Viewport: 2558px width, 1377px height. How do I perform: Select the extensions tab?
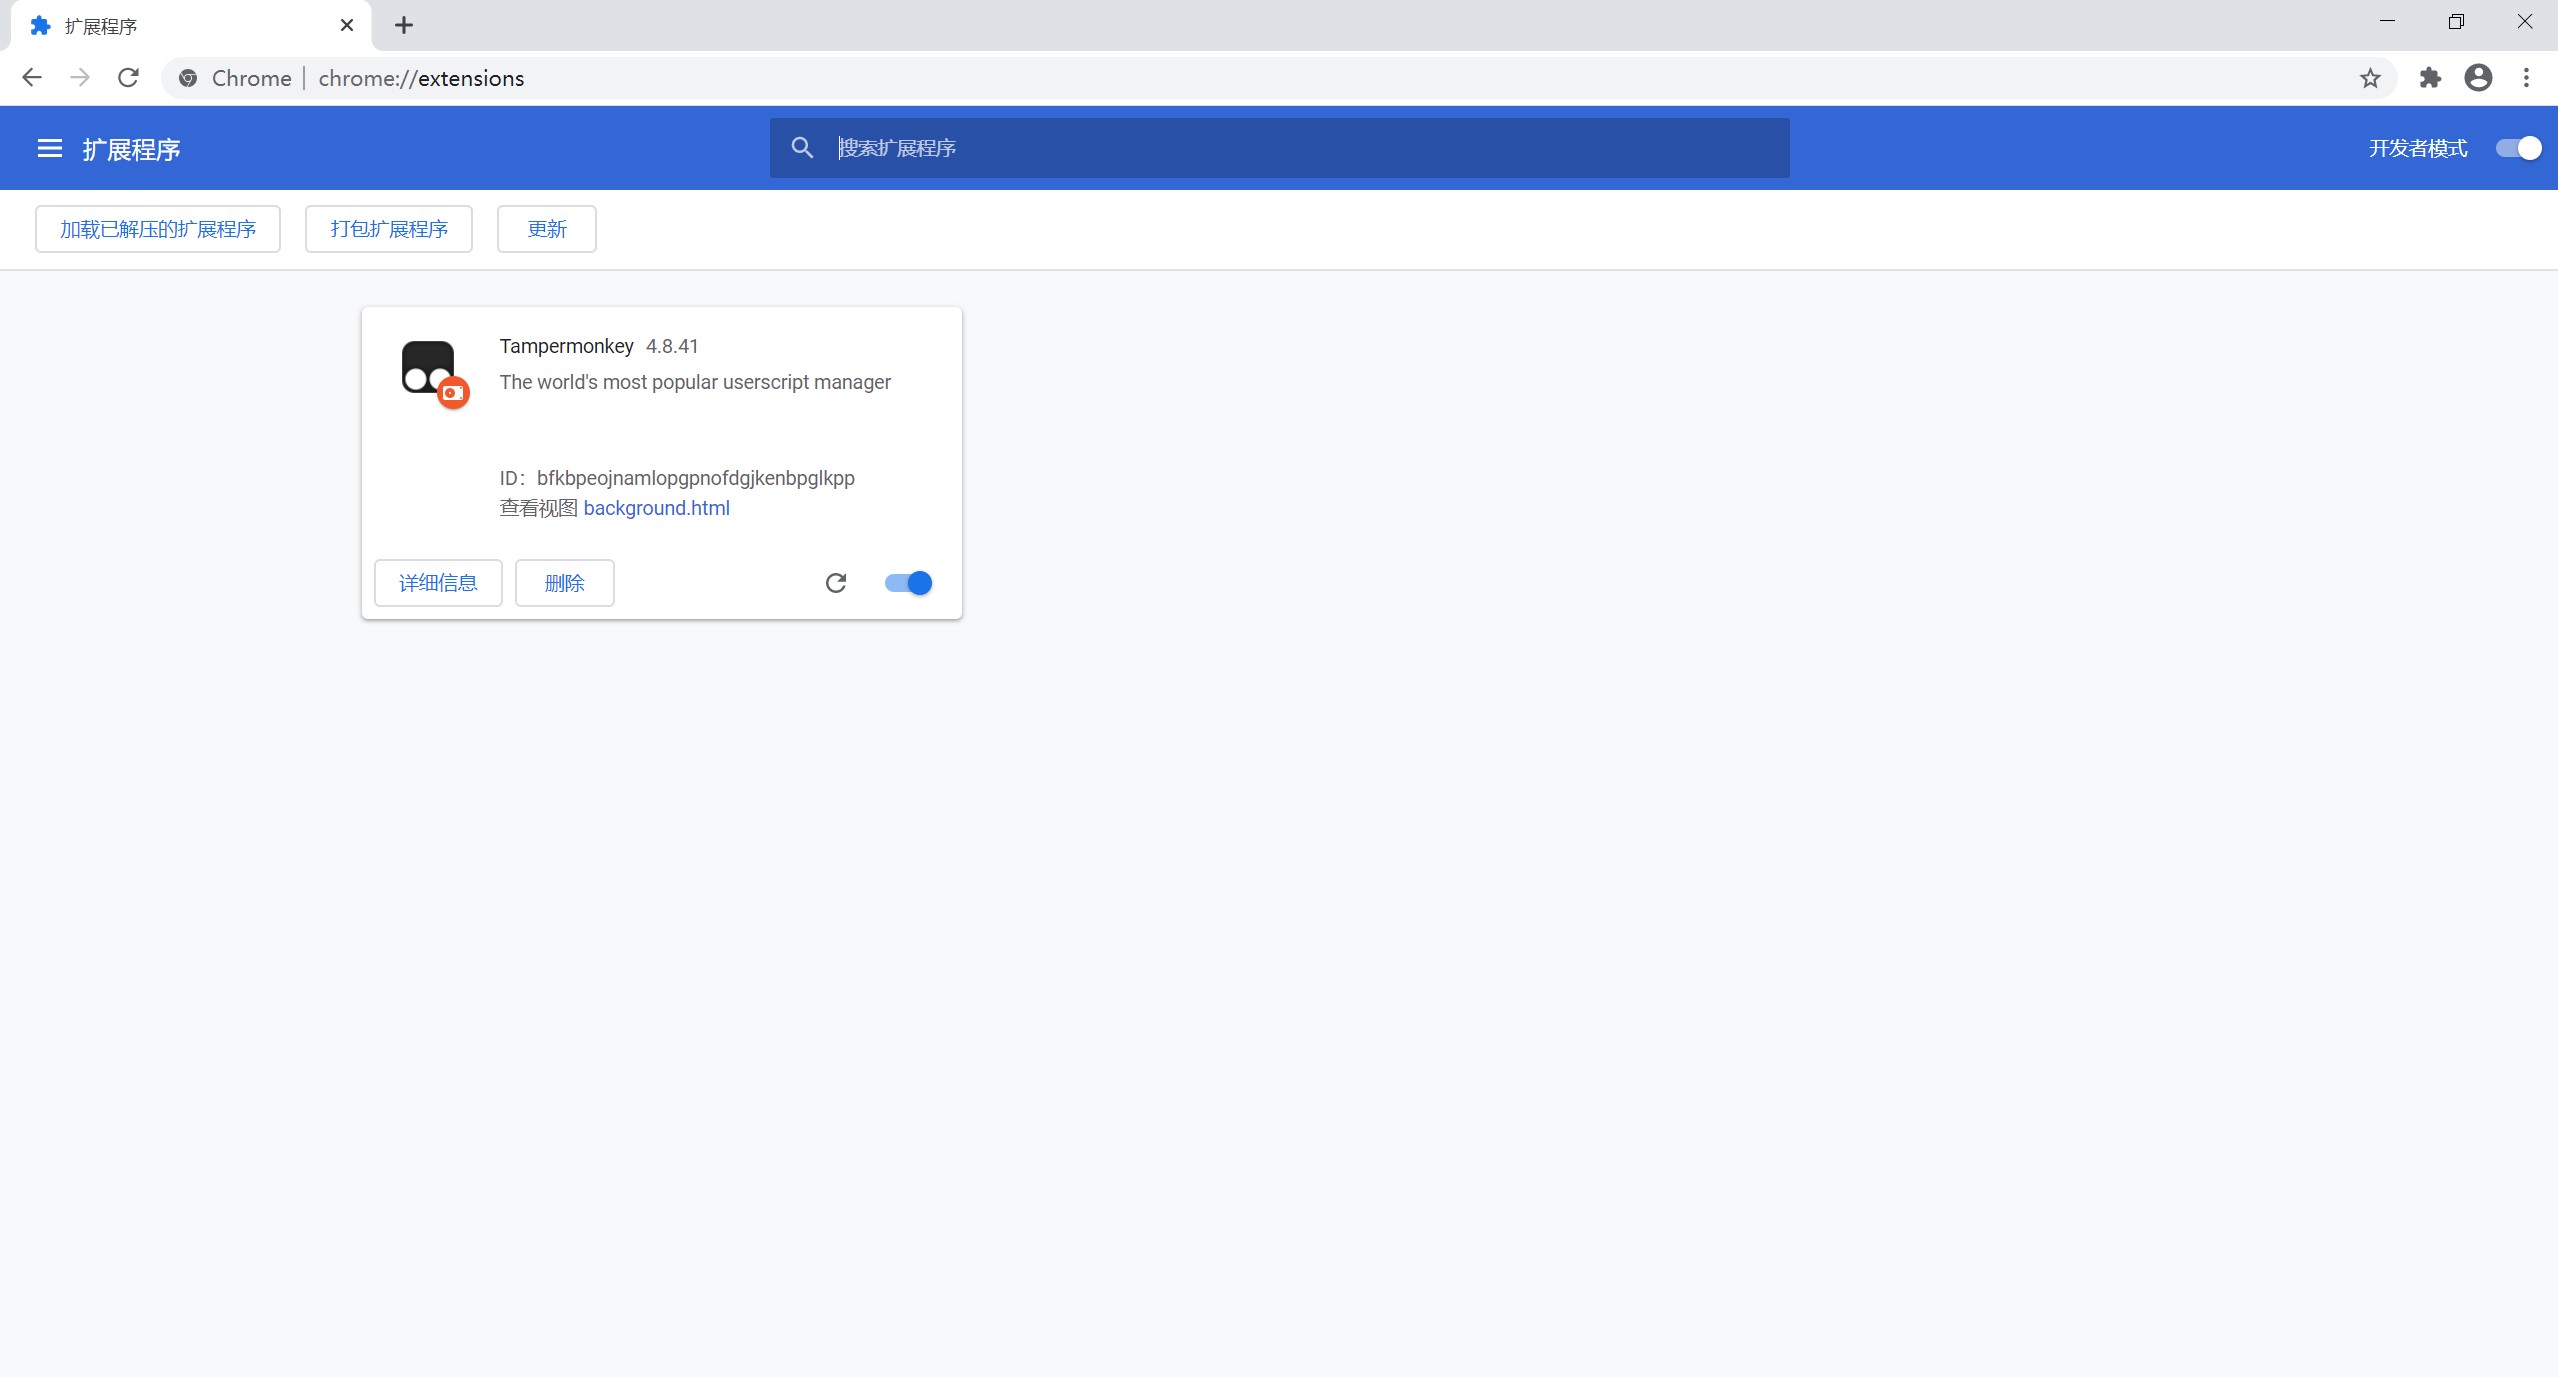(x=190, y=26)
